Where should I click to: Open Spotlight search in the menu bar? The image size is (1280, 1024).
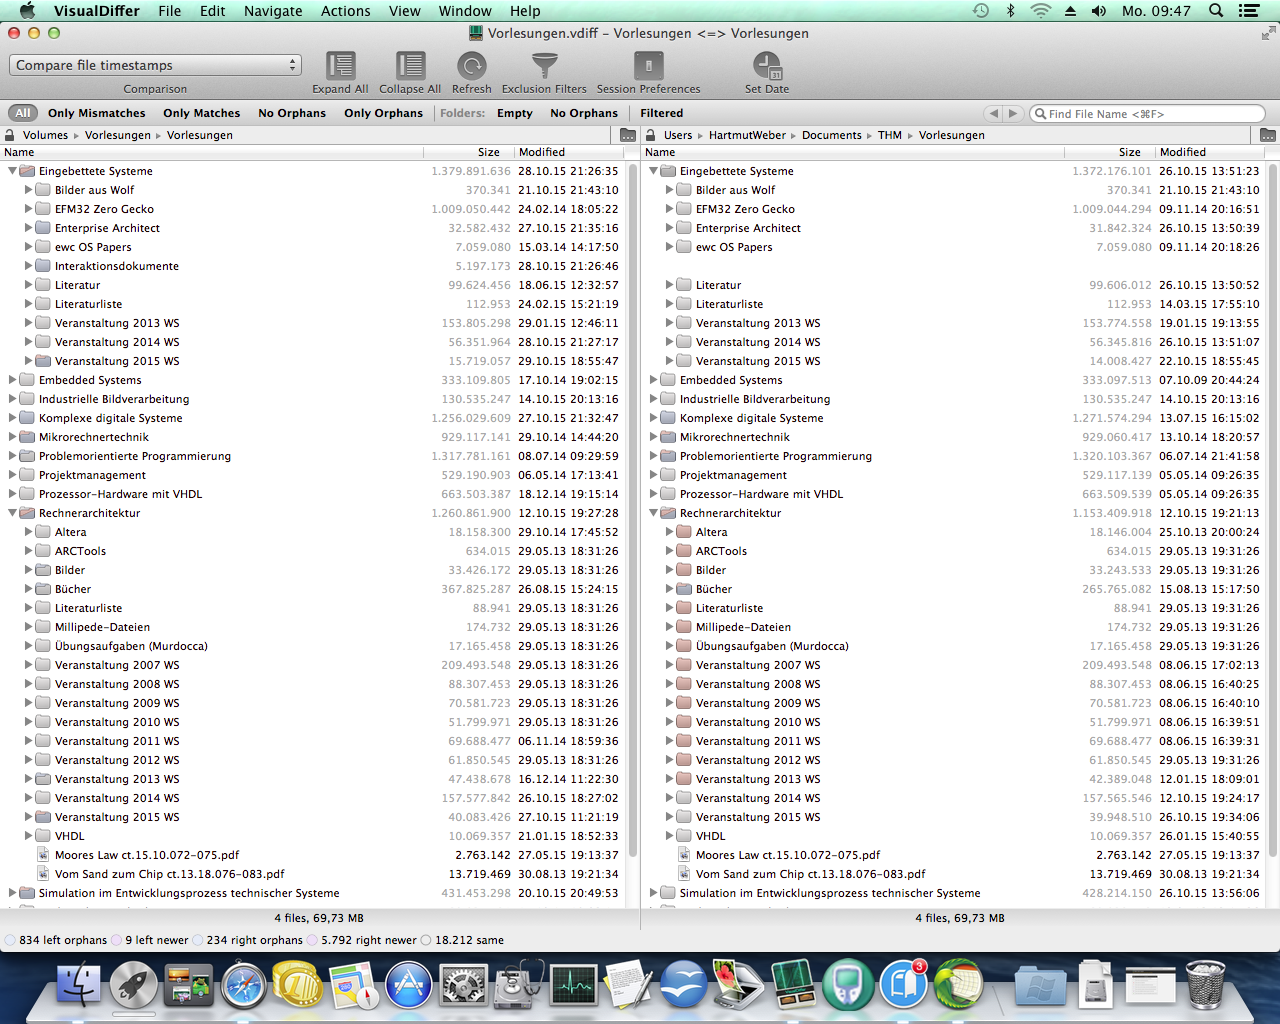click(x=1216, y=11)
